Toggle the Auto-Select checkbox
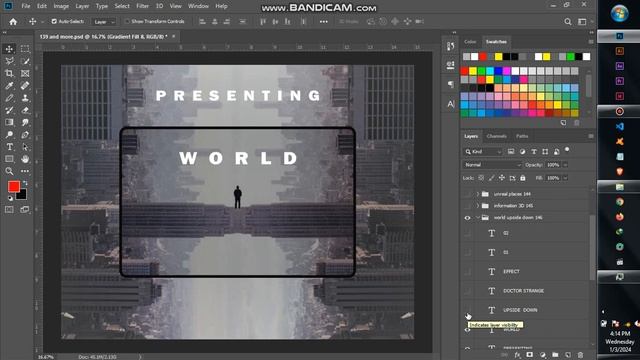This screenshot has height=360, width=640. click(x=54, y=21)
